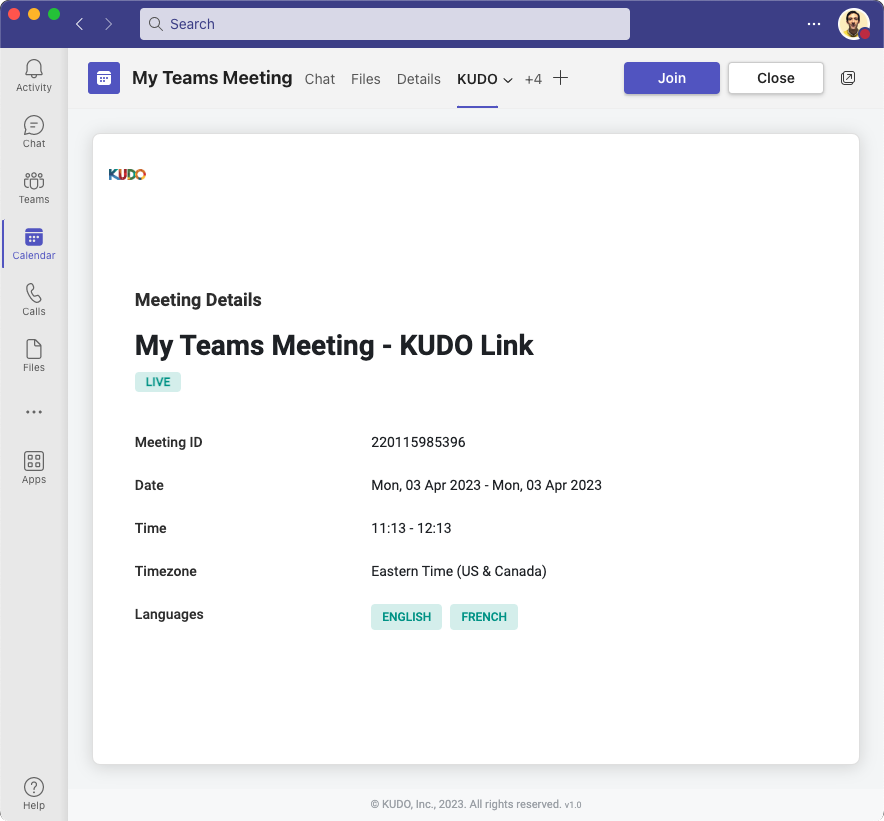Click the meeting calendar icon beside title

[x=104, y=78]
